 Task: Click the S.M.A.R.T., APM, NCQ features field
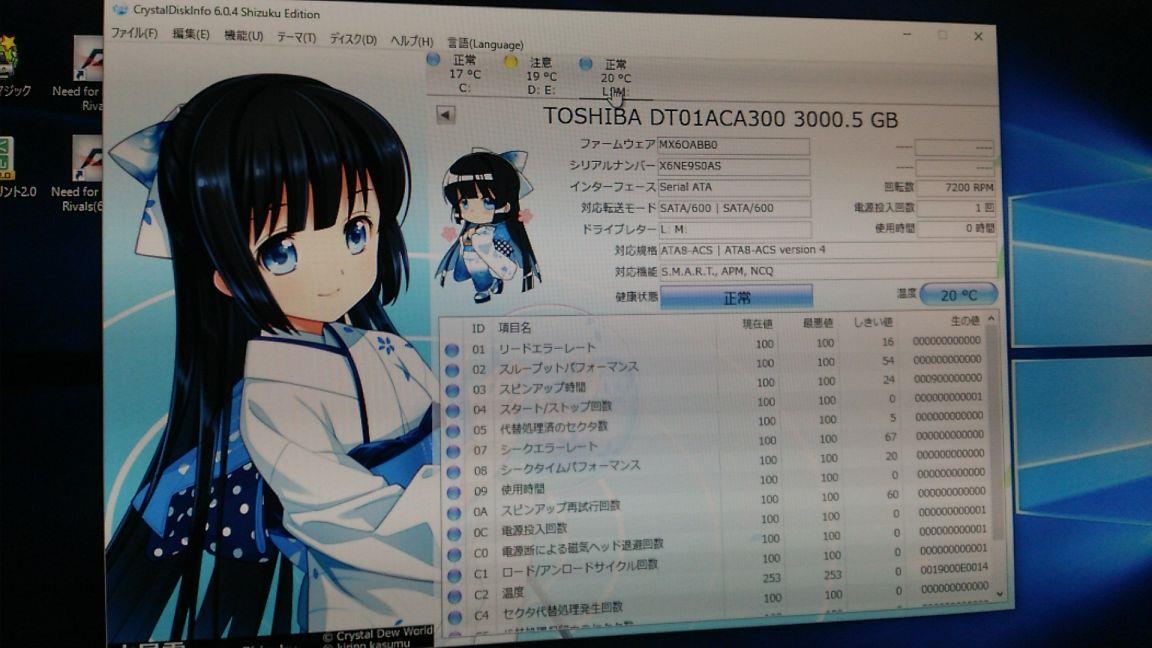[x=827, y=272]
